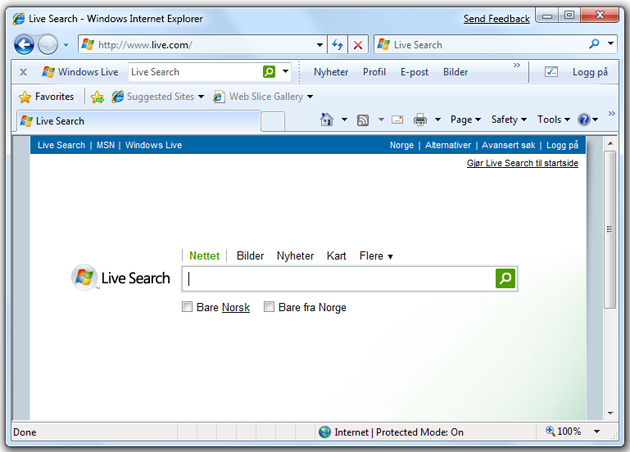
Task: Click the page's vertical scrollbar thumb
Action: pos(610,229)
